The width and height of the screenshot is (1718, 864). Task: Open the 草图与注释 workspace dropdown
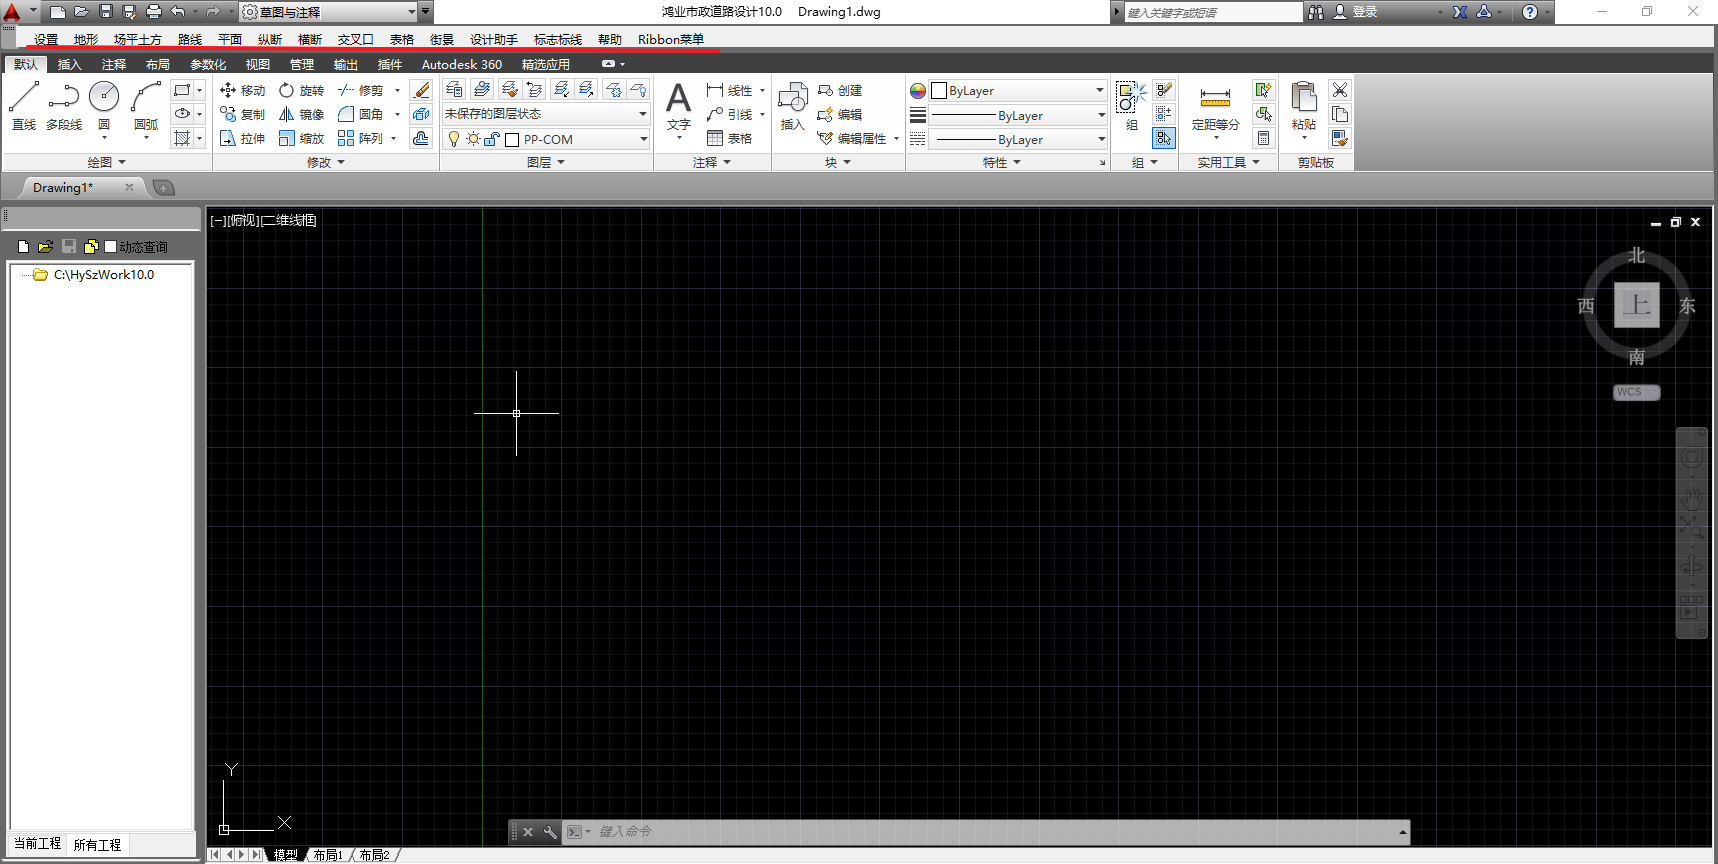412,12
